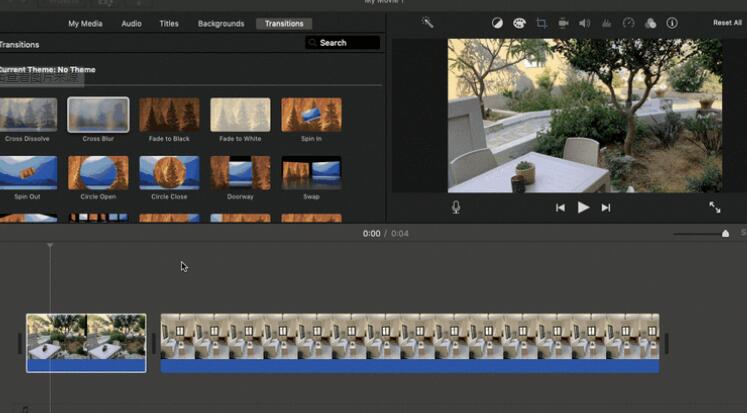Viewport: 747px width, 413px height.
Task: Select the garden patio clip in timeline
Action: 86,343
